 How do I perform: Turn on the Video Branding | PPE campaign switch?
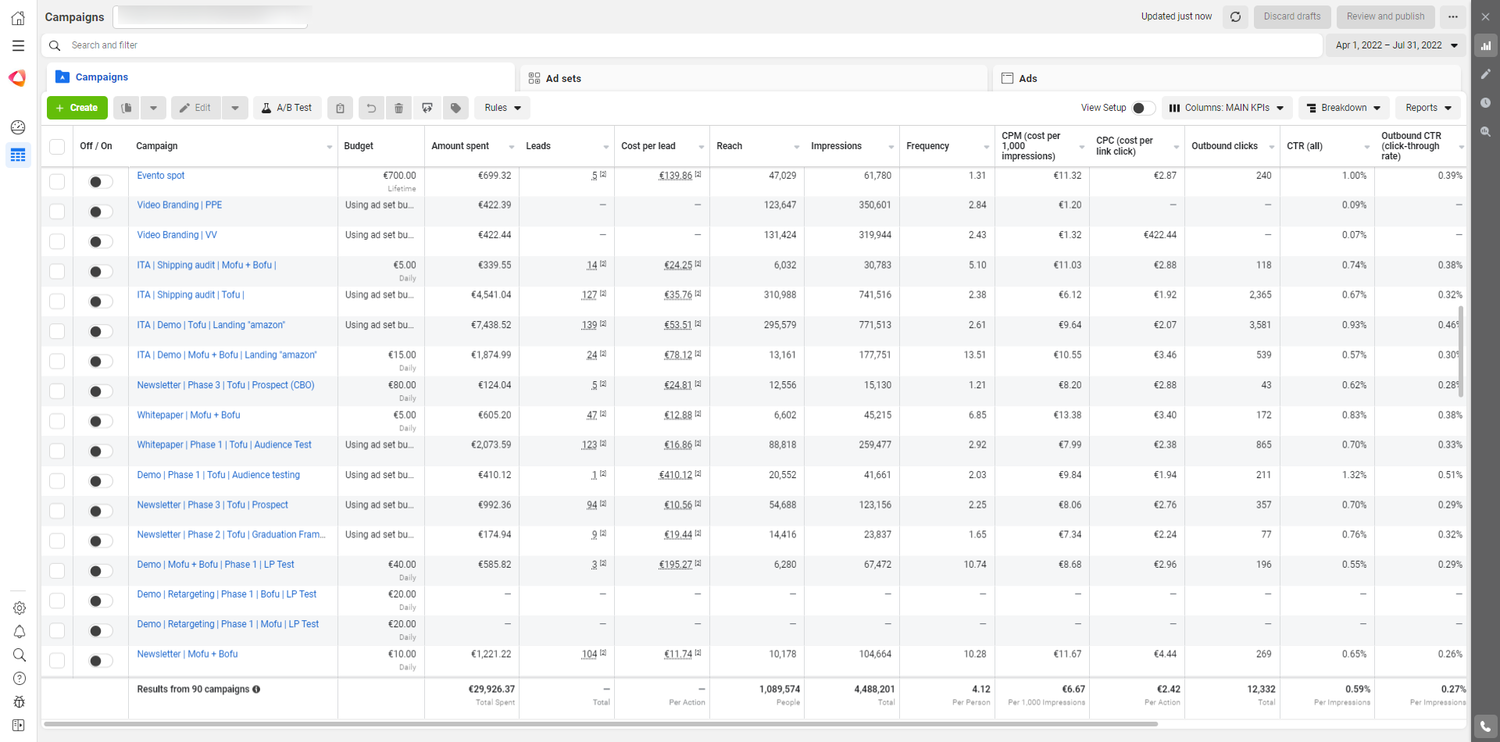pyautogui.click(x=100, y=212)
